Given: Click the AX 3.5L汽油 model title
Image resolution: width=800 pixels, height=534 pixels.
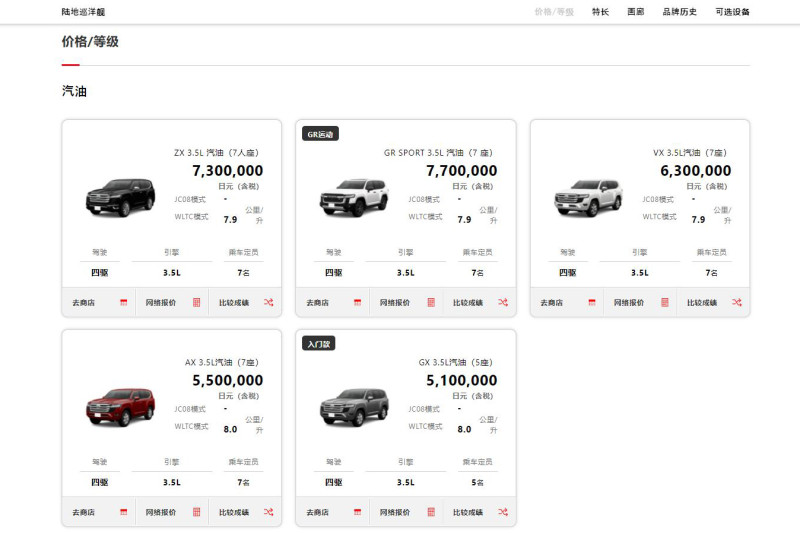Looking at the screenshot, I should 222,362.
